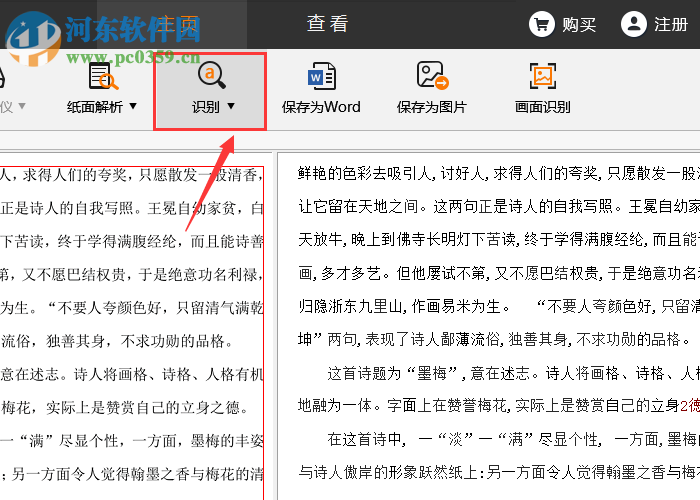Screen dimensions: 700x500
Task: Click result line starting 坤”两句
Action: [495, 339]
